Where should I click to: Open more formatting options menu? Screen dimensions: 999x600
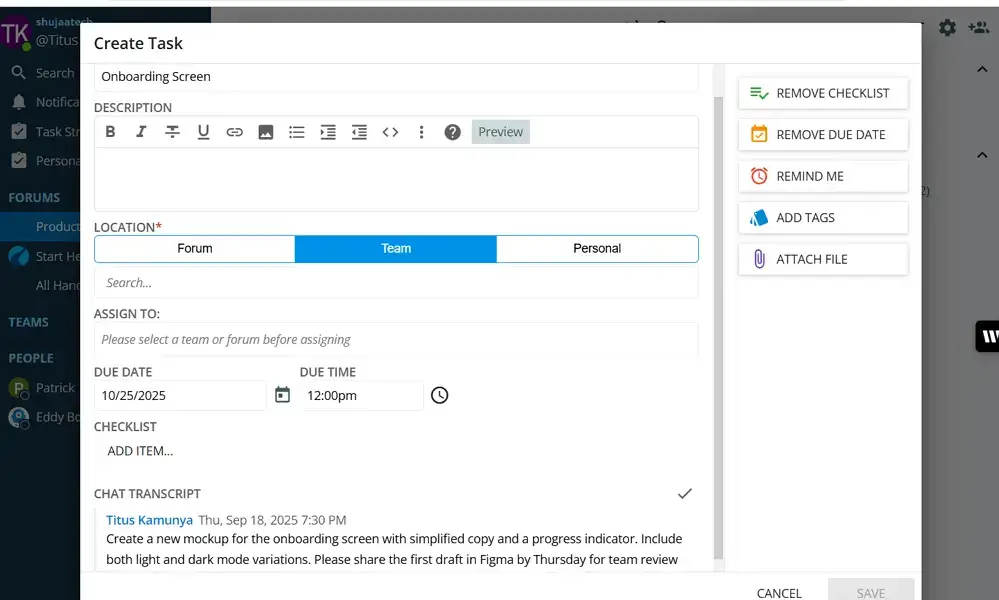click(x=421, y=132)
